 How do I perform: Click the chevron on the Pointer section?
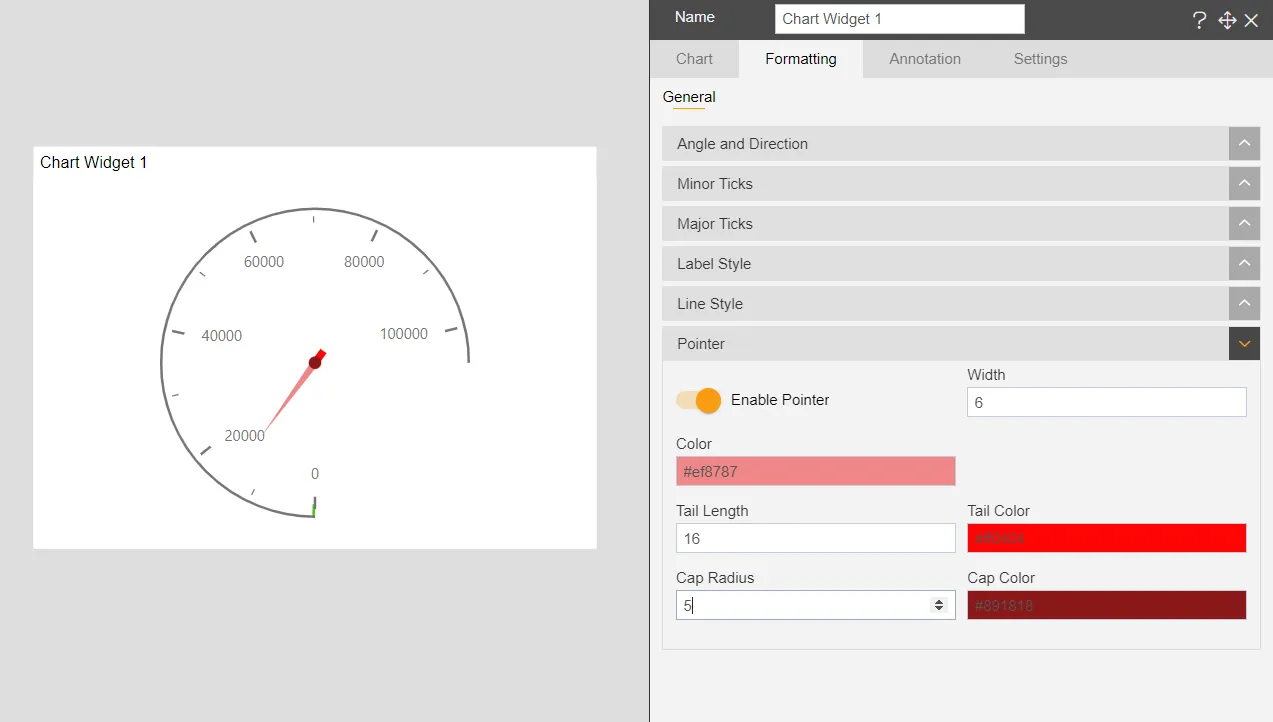[1244, 343]
